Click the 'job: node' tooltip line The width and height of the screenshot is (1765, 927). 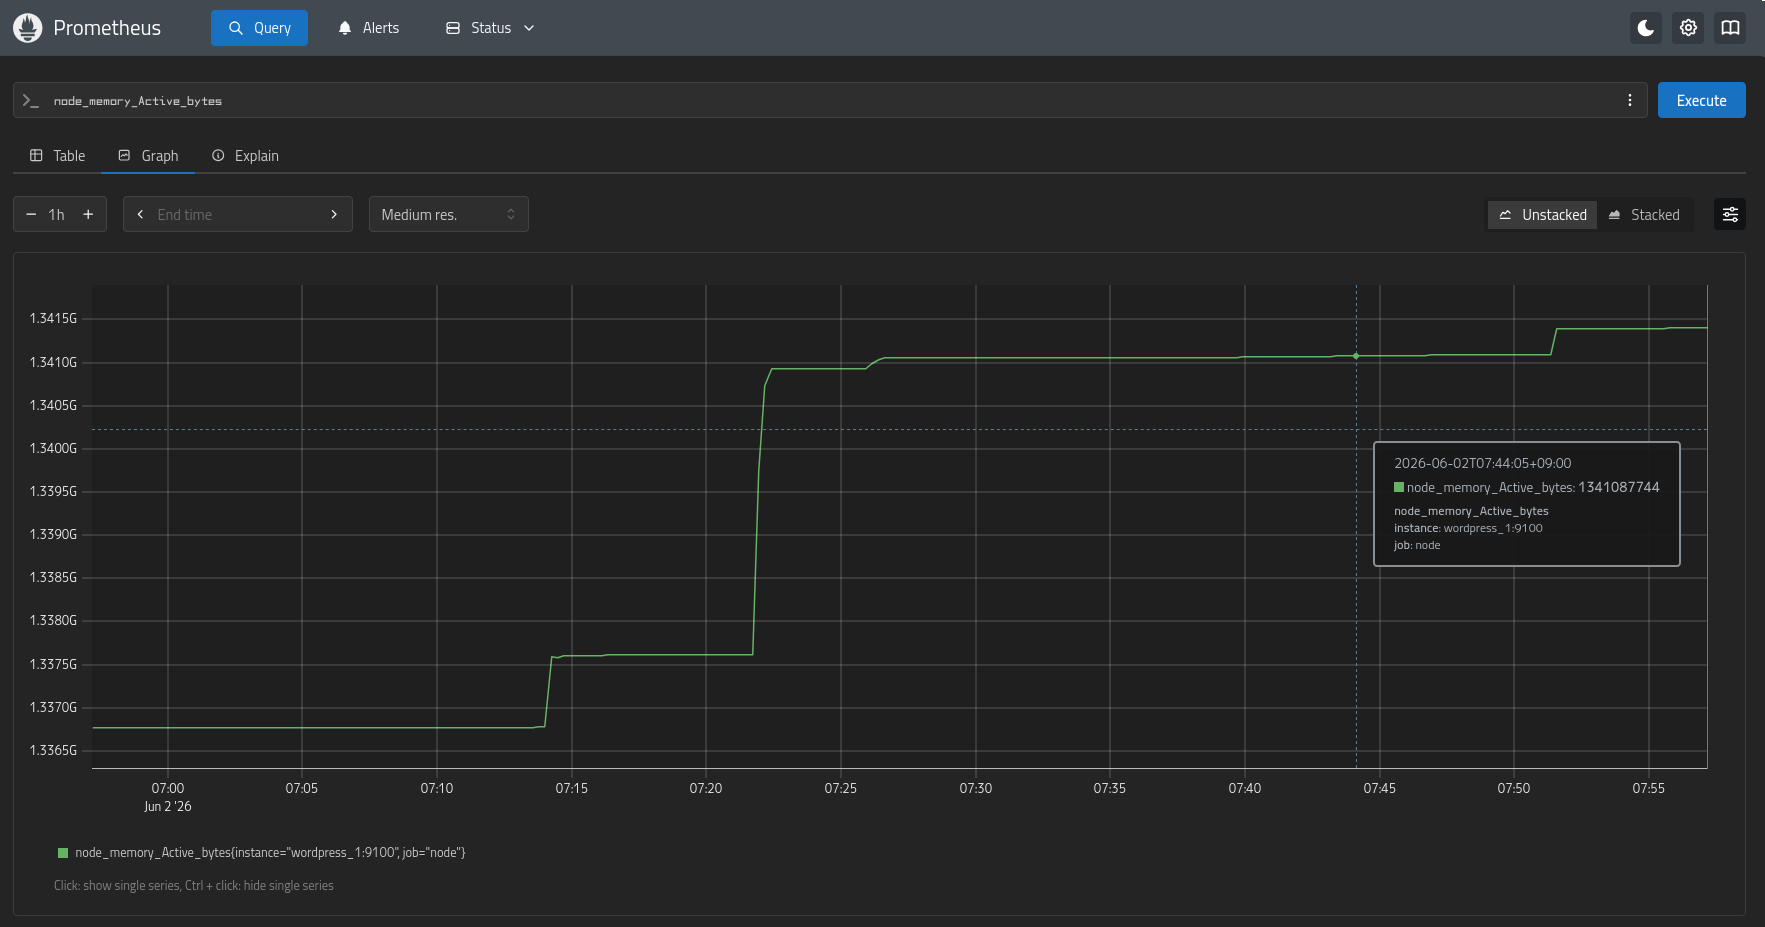[1417, 545]
